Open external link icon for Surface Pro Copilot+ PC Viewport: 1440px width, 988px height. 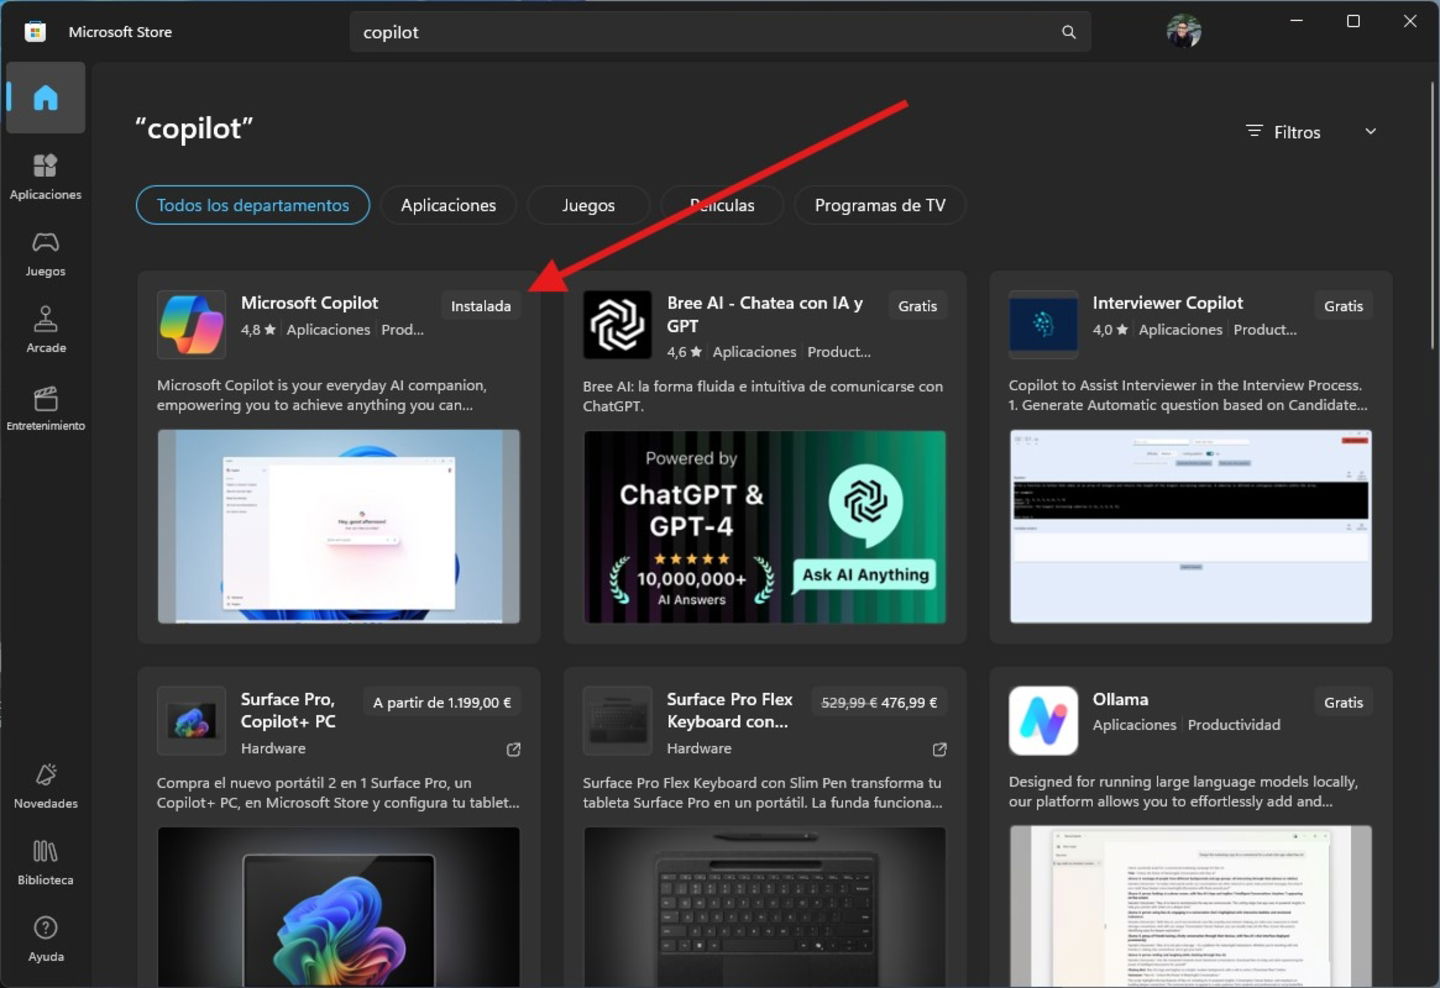(513, 749)
